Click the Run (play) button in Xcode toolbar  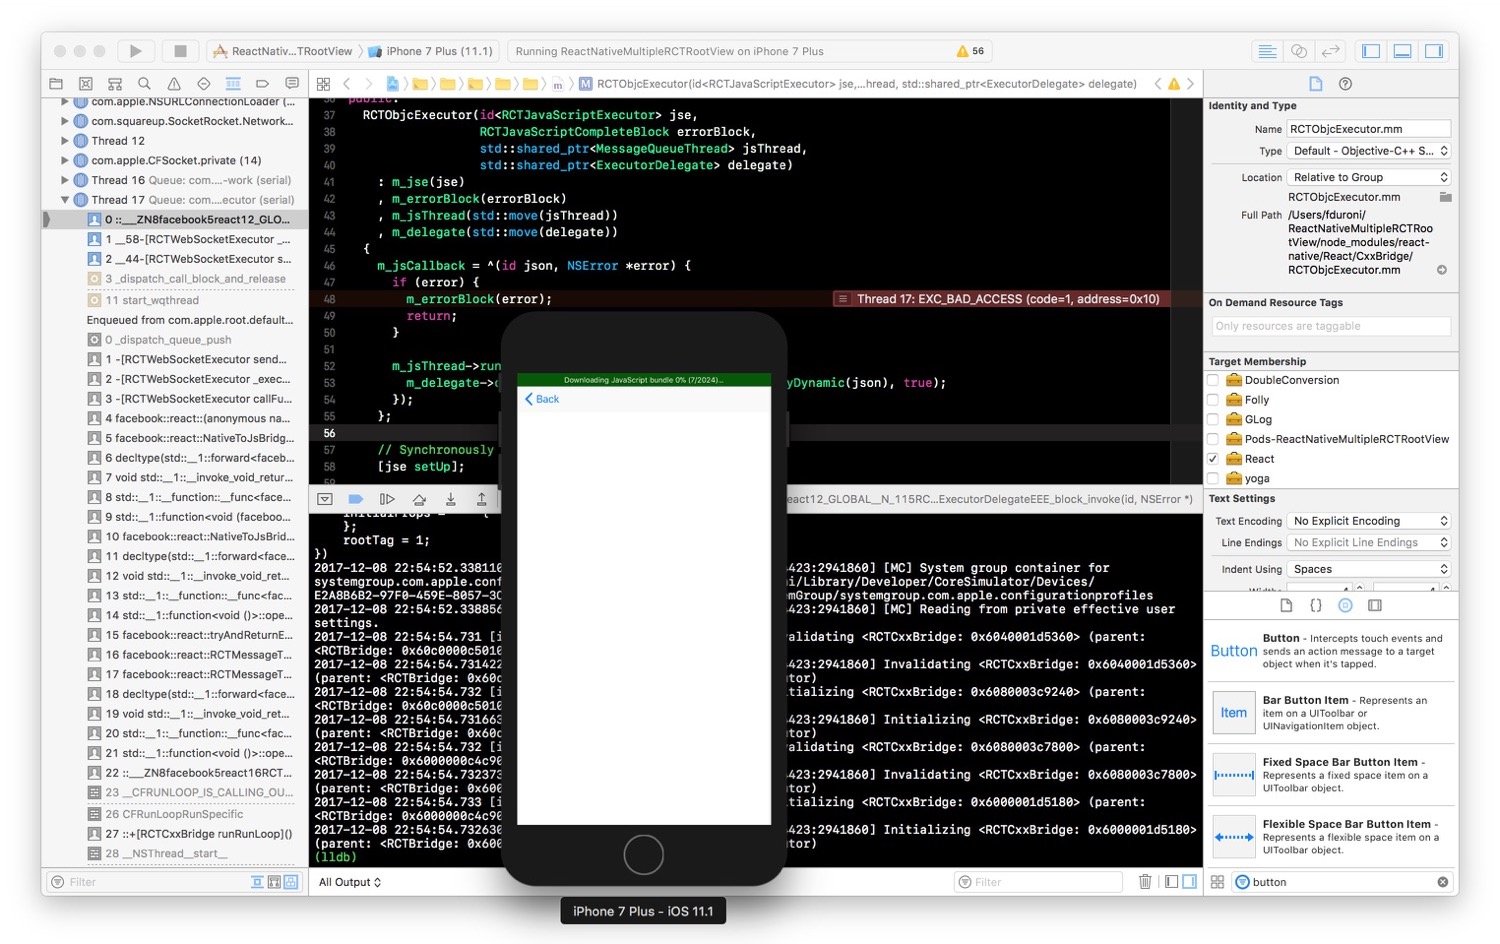click(x=135, y=51)
